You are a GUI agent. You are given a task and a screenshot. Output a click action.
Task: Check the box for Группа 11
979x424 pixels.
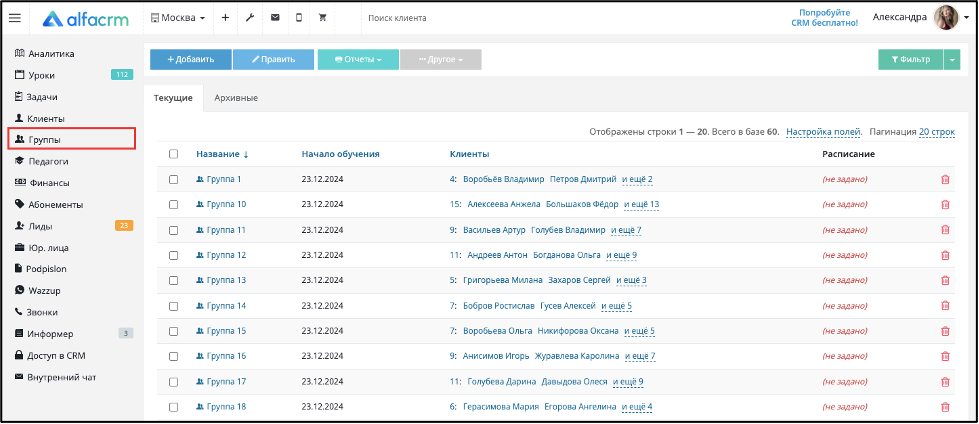pyautogui.click(x=174, y=230)
